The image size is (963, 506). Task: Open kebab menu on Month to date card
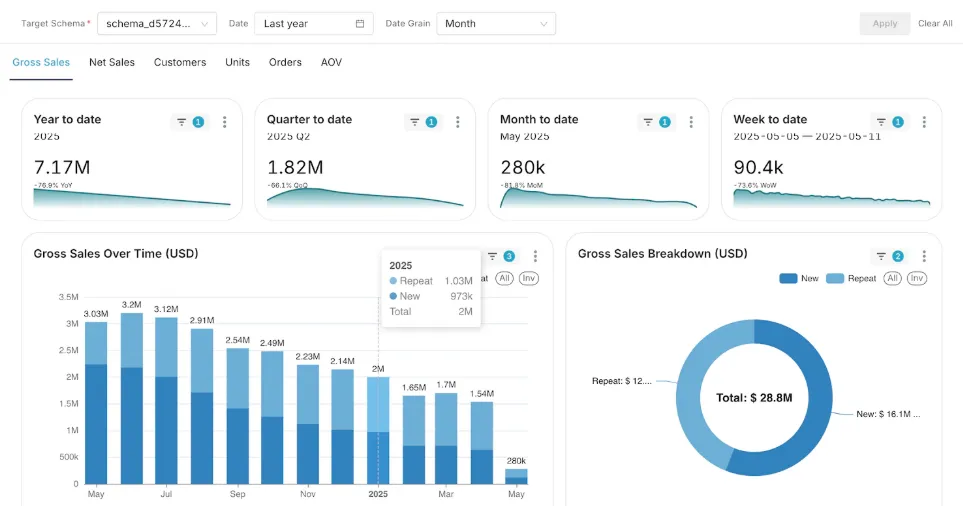691,122
